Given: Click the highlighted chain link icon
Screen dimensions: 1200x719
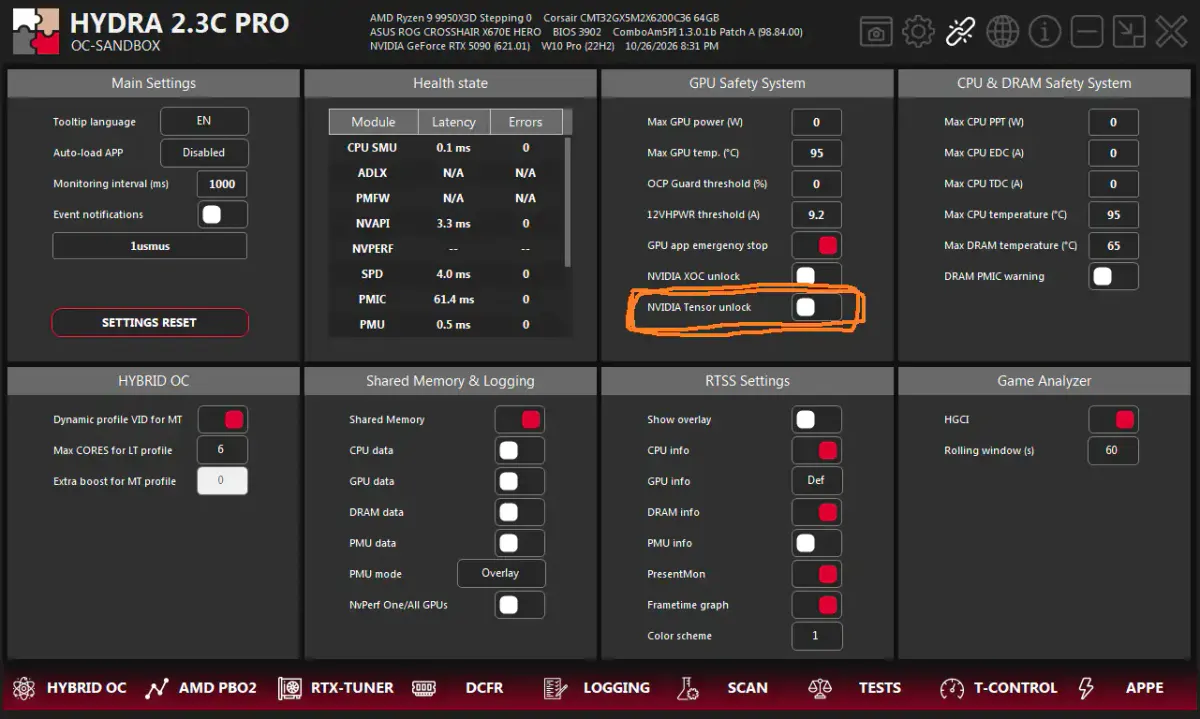Looking at the screenshot, I should click(960, 32).
